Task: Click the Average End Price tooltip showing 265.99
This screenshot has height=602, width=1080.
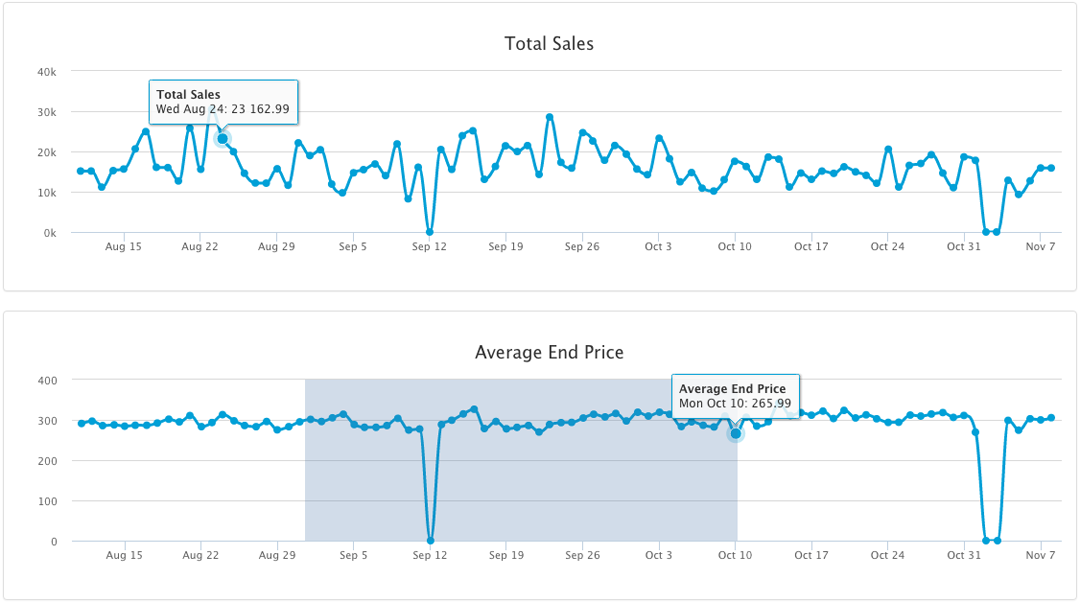Action: pyautogui.click(x=735, y=396)
